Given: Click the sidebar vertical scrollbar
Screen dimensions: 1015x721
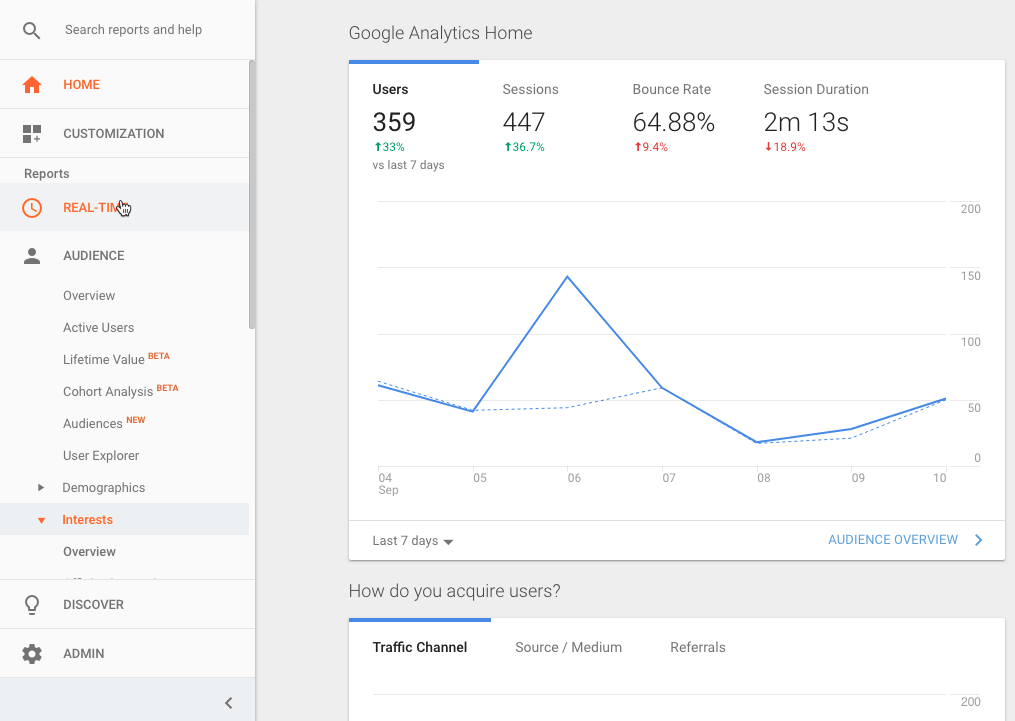Looking at the screenshot, I should point(252,194).
